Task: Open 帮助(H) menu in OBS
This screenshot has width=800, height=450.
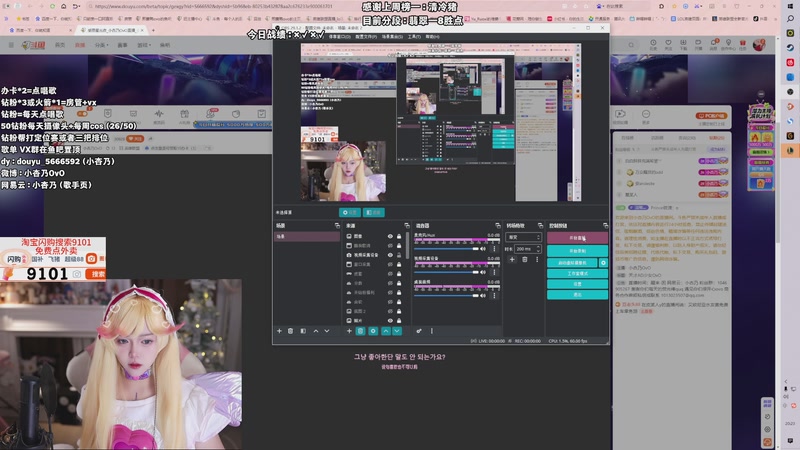Action: 433,37
